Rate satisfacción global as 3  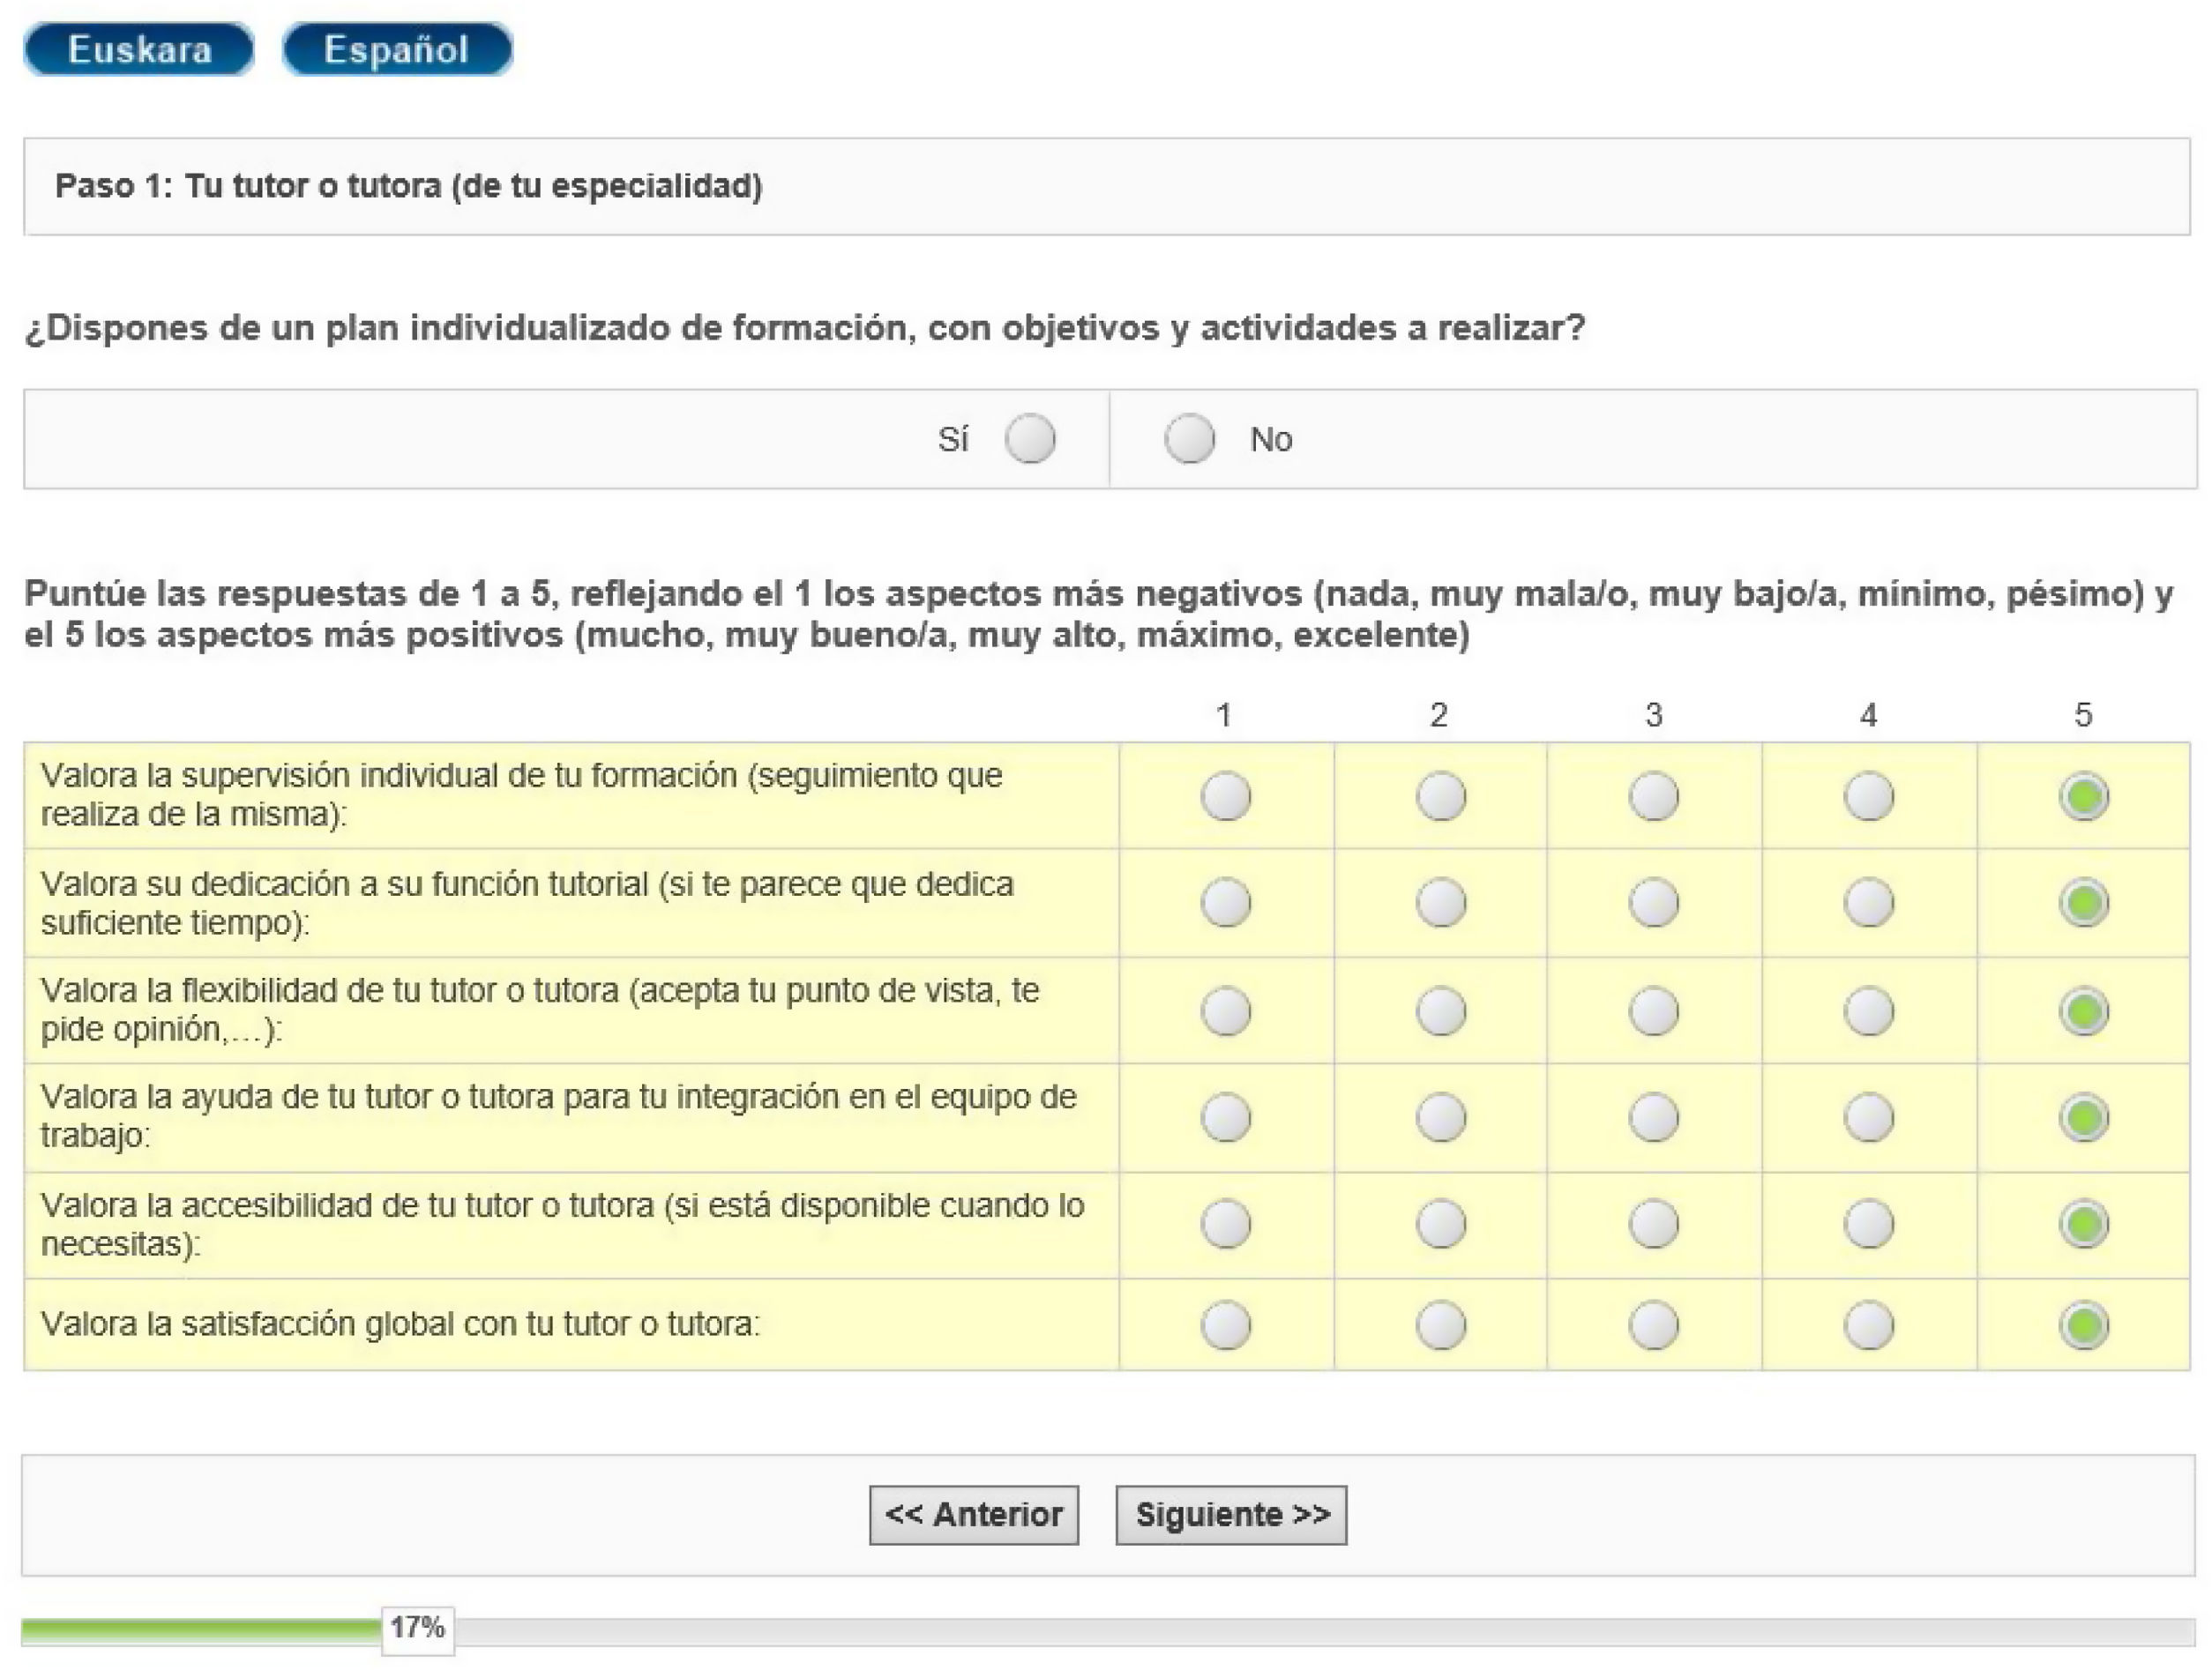click(1654, 1325)
